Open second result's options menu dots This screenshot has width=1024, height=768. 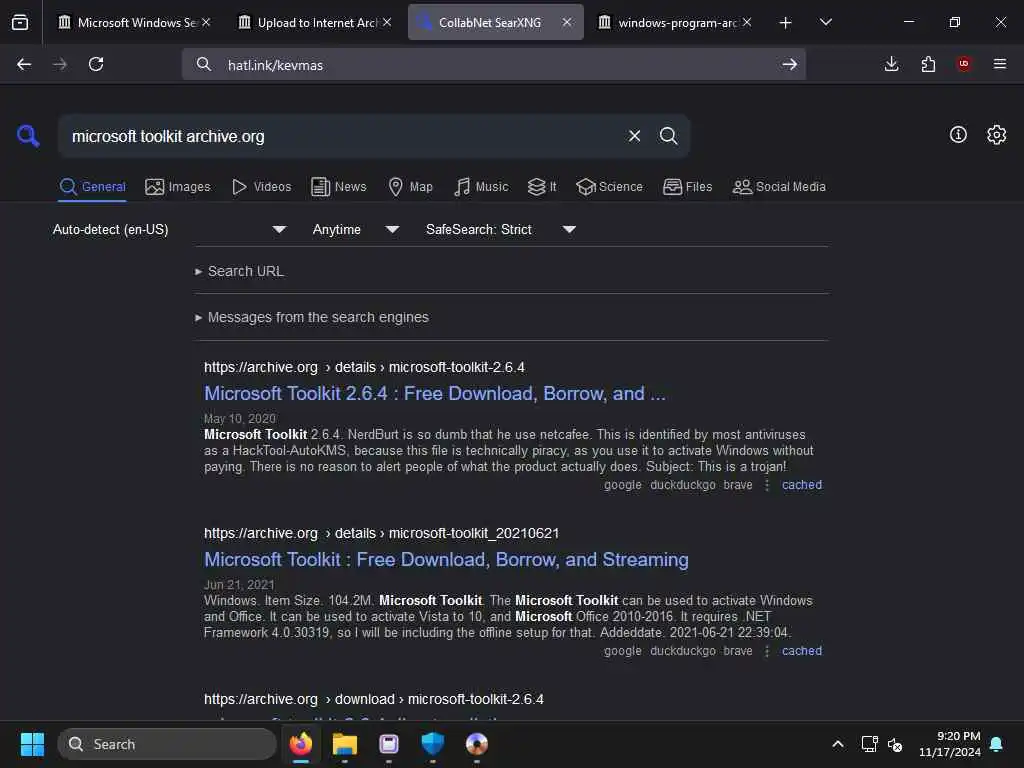767,650
